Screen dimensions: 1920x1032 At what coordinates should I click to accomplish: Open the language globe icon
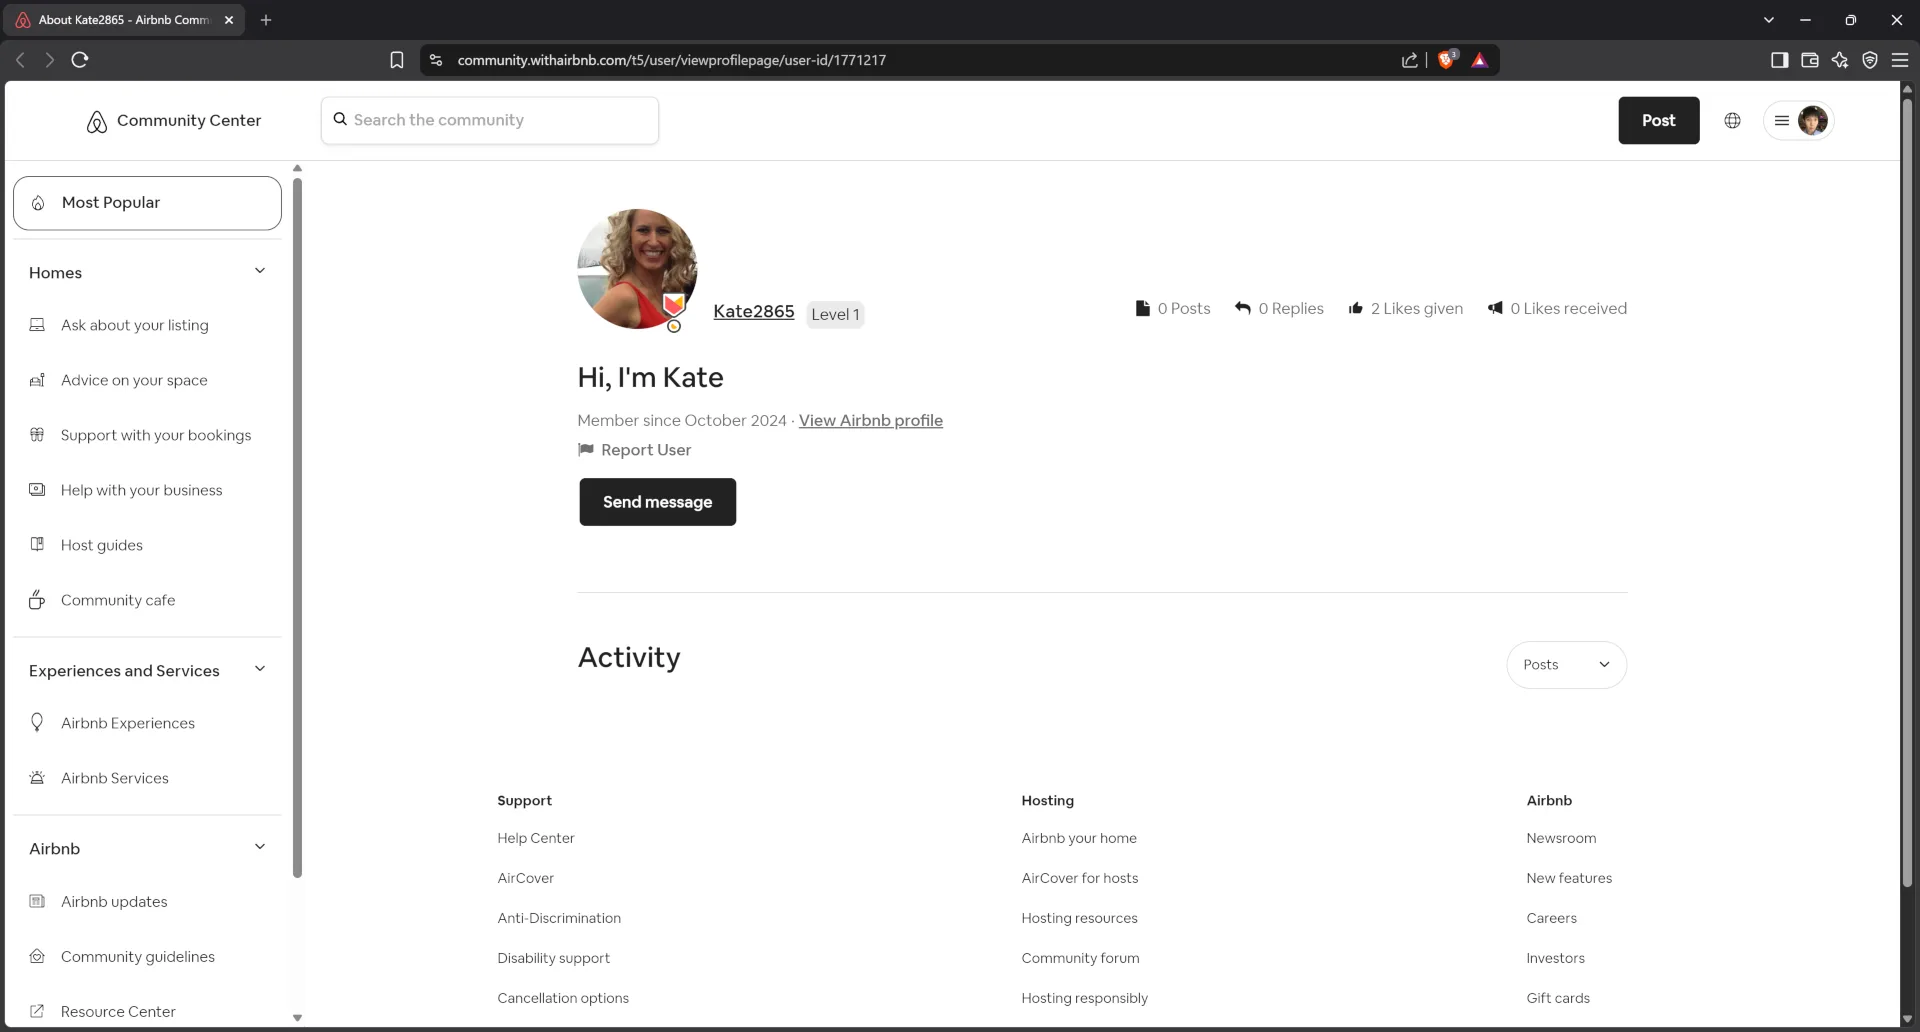pos(1732,120)
